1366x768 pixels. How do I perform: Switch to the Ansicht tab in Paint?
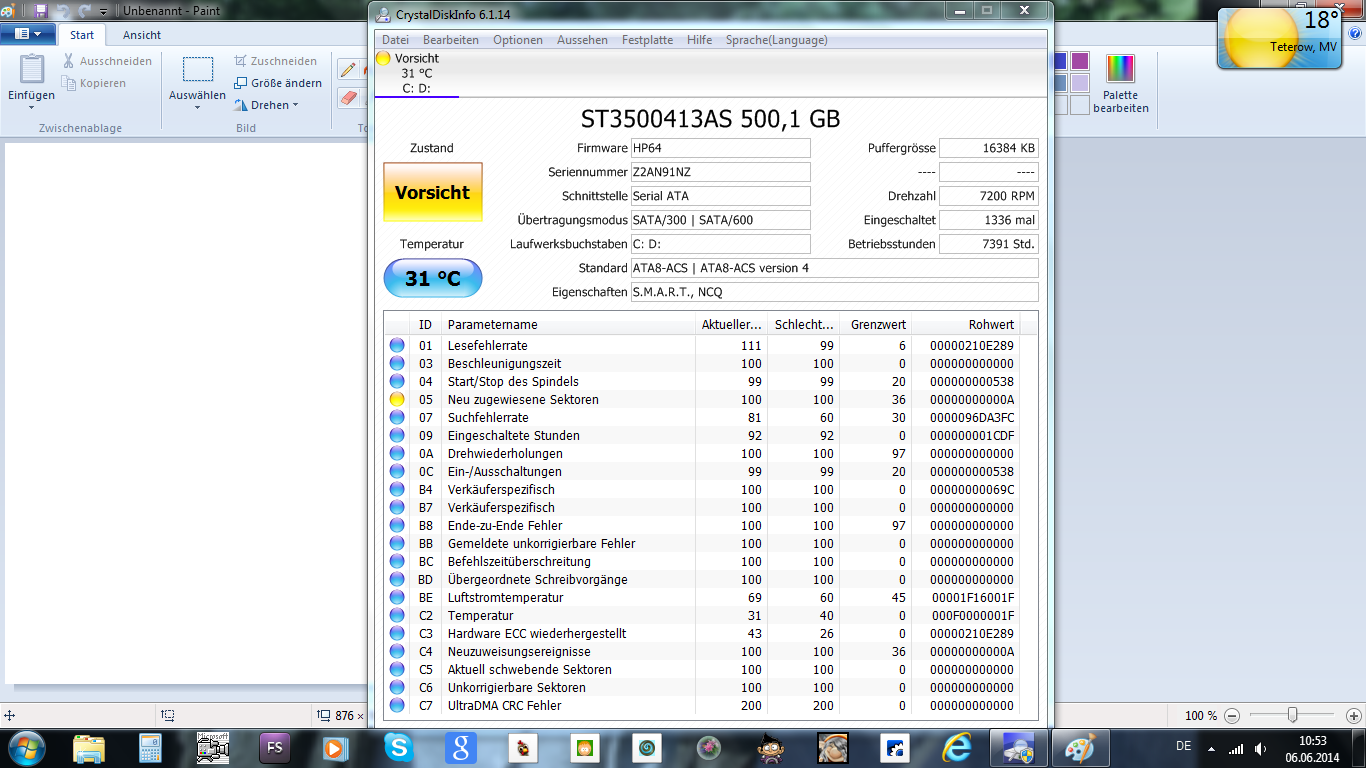coord(142,34)
